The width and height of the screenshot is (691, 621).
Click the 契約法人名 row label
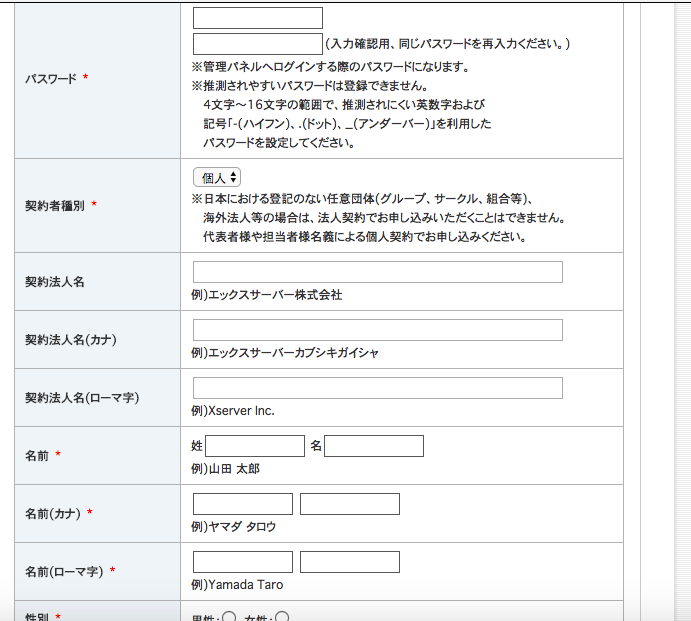[55, 282]
